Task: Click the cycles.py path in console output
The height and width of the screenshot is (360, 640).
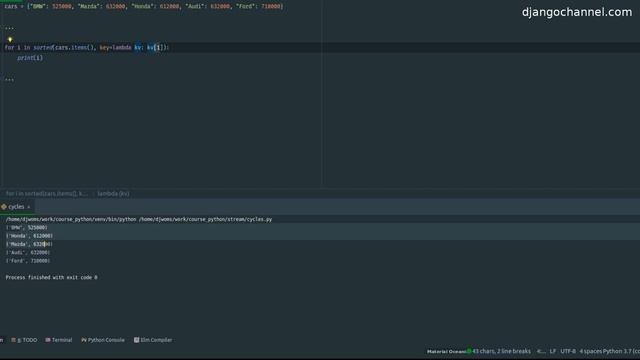Action: click(x=205, y=219)
